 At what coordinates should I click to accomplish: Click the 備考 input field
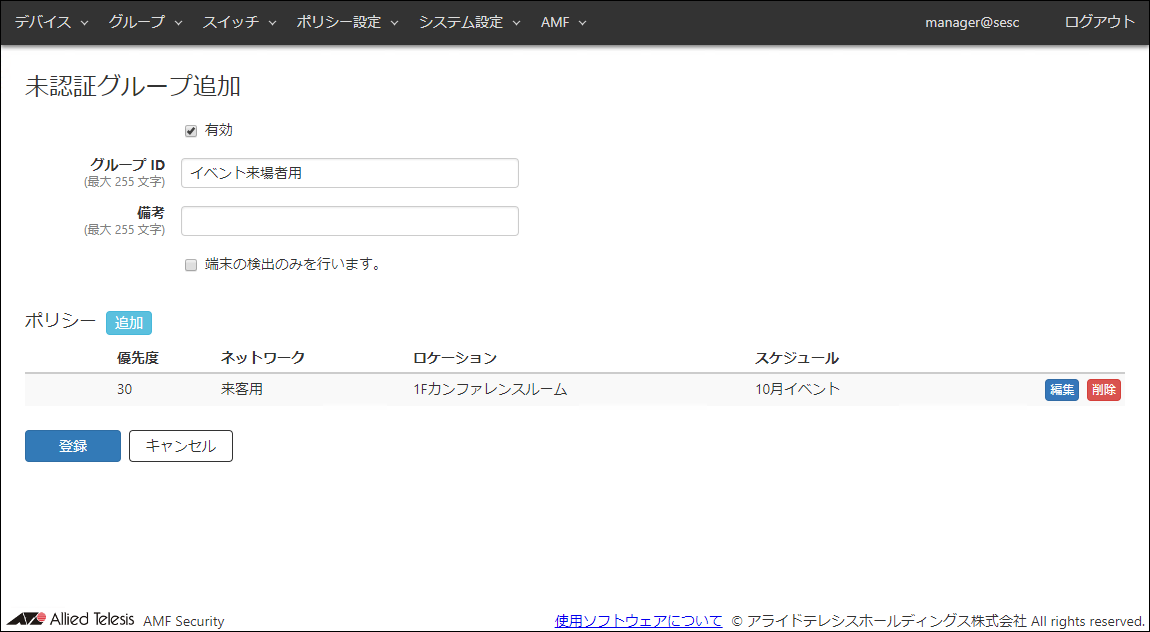[350, 221]
